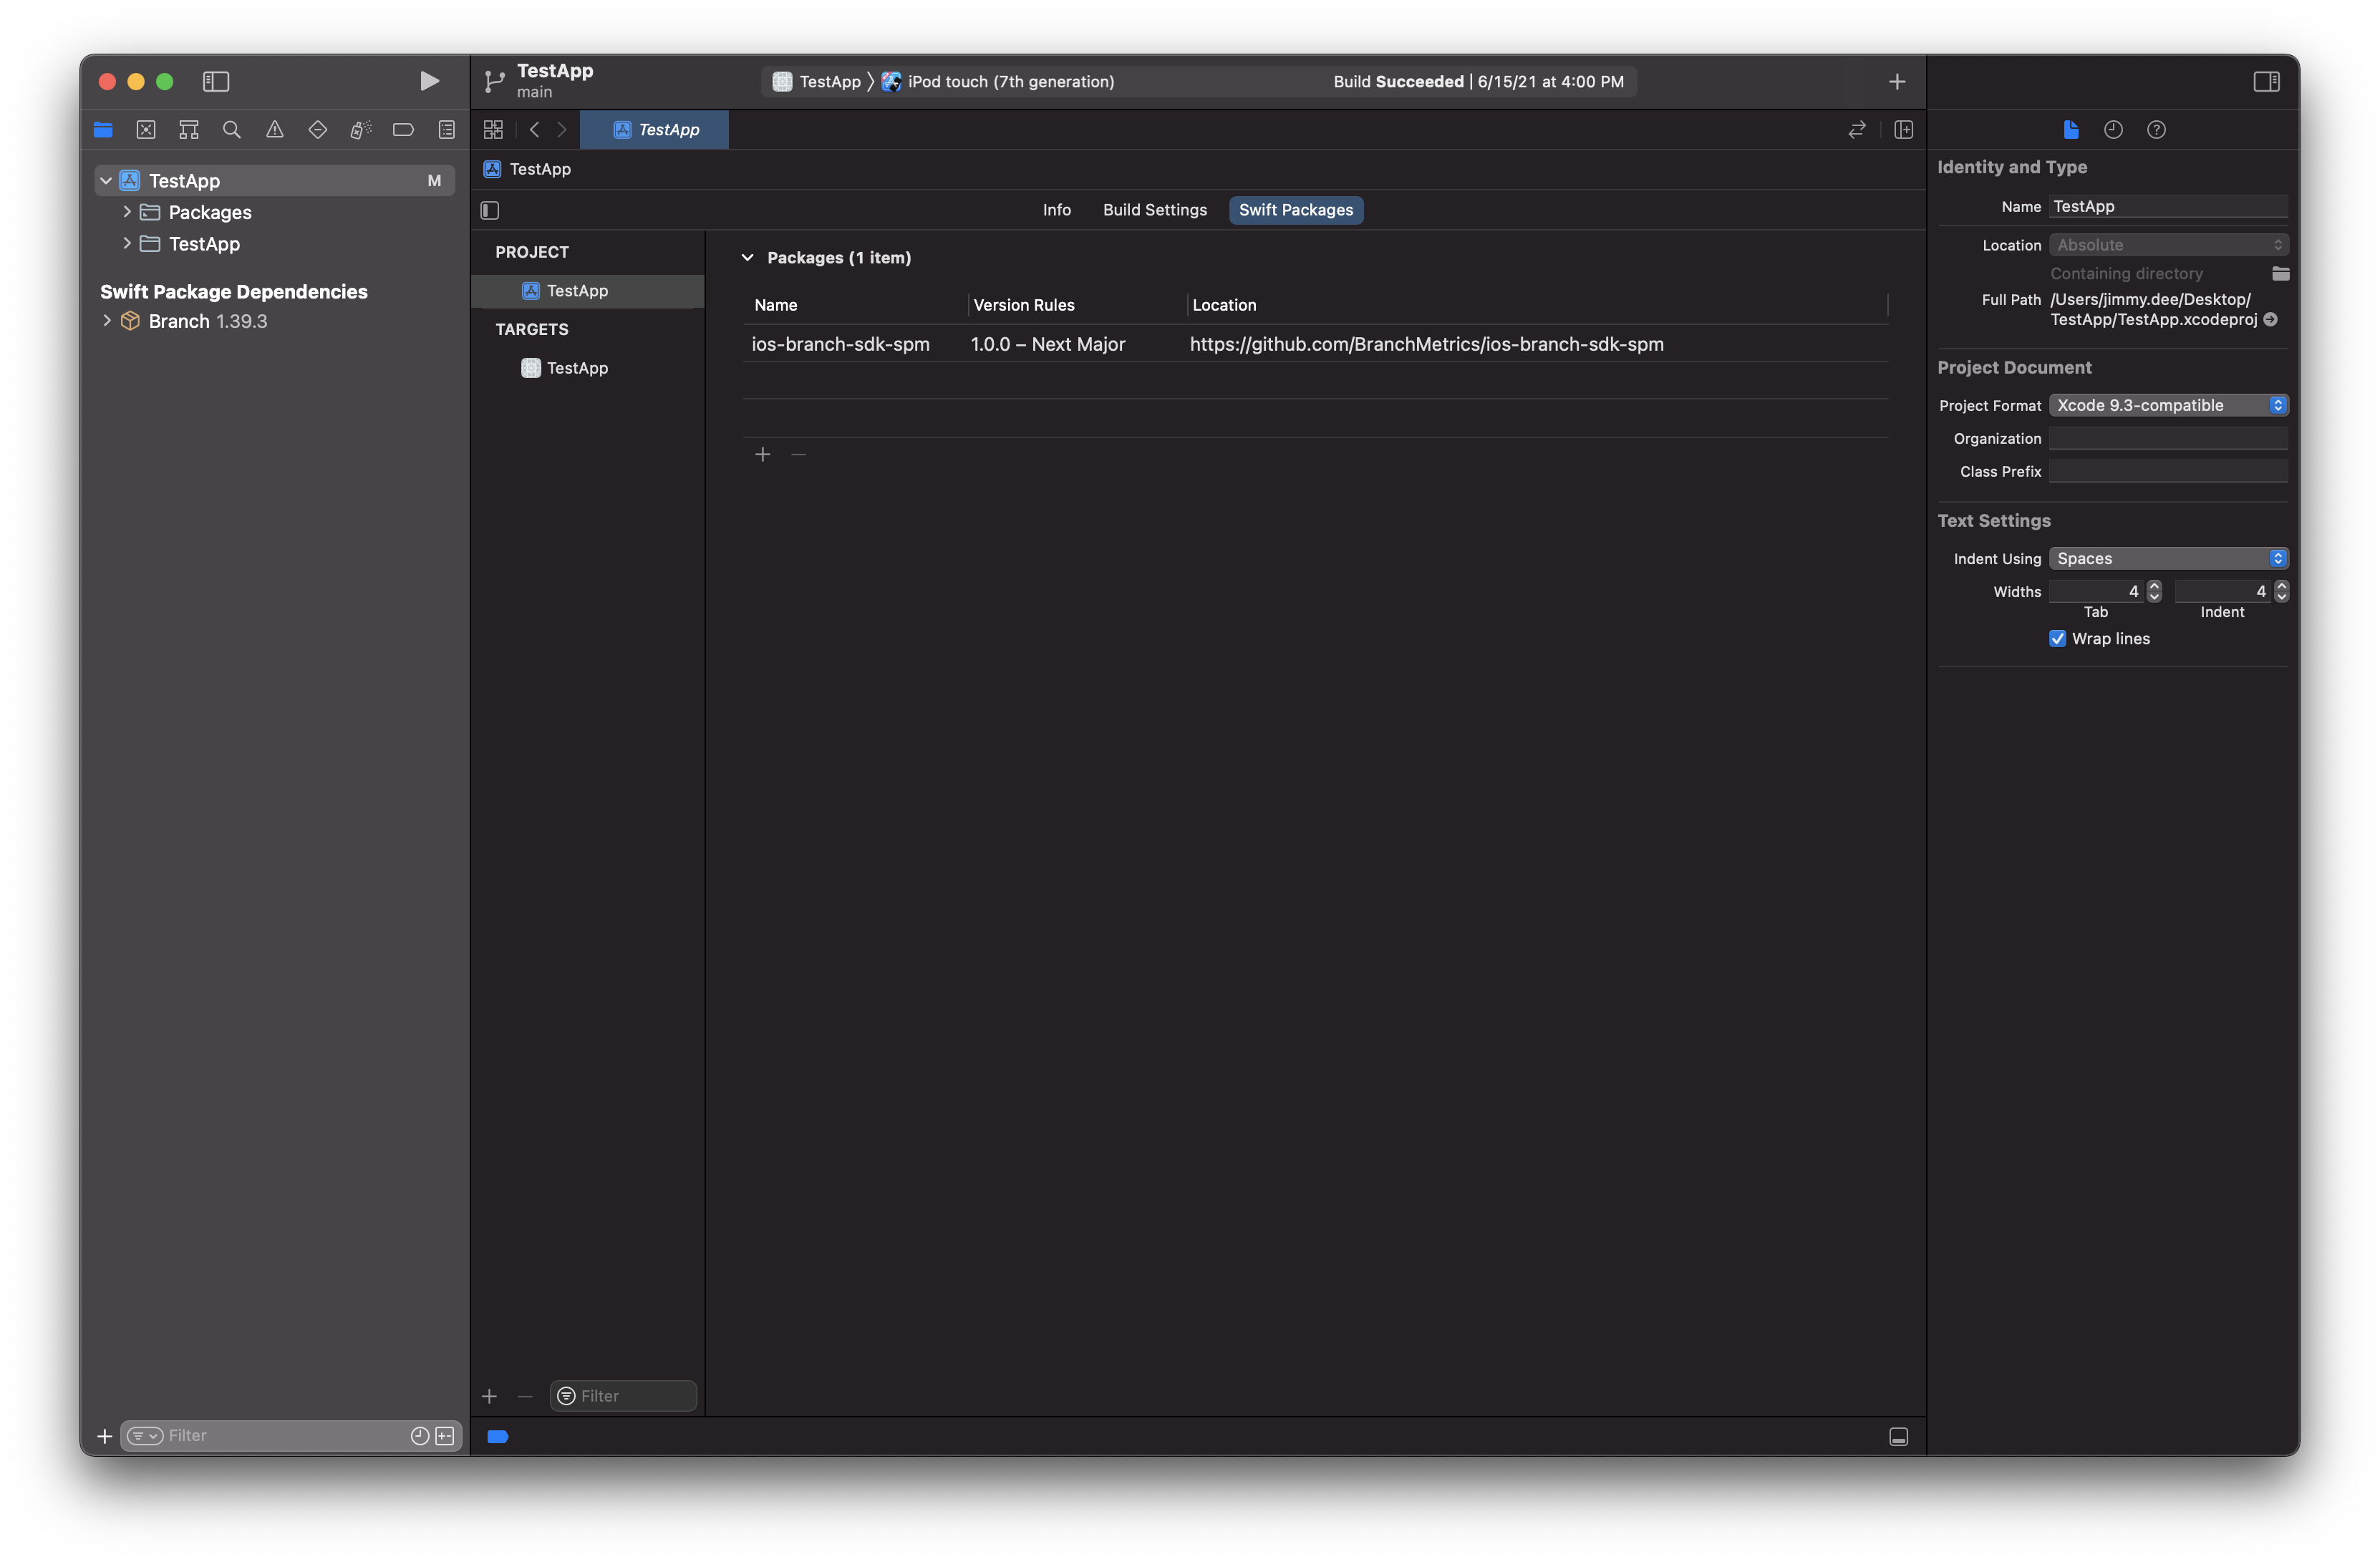Click the blue breakpoint indicator in the bottom bar
Viewport: 2380px width, 1562px height.
(498, 1437)
